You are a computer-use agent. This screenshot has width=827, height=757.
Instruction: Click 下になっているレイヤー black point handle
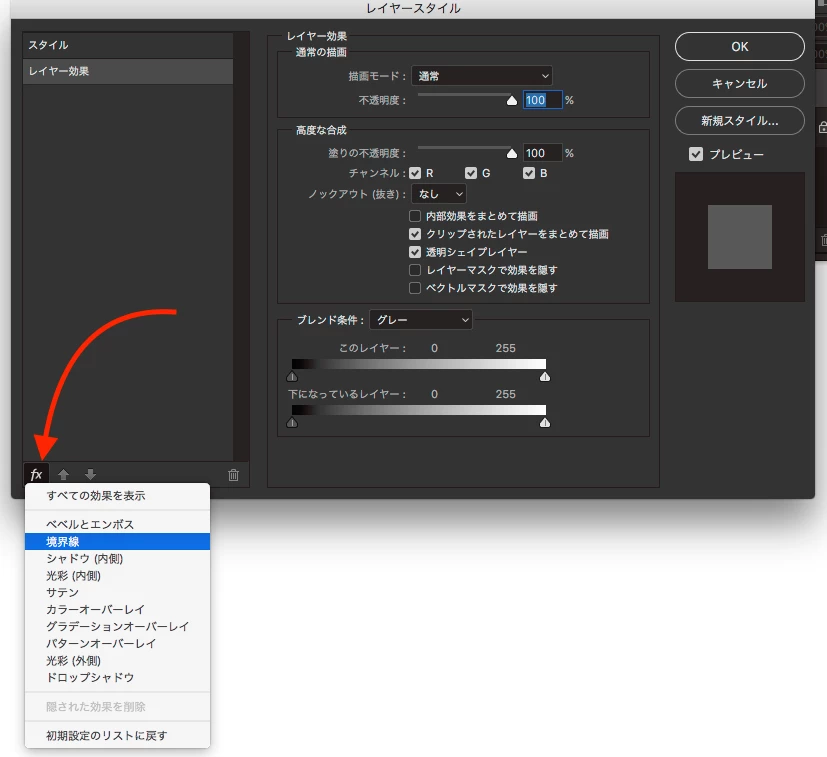[292, 422]
